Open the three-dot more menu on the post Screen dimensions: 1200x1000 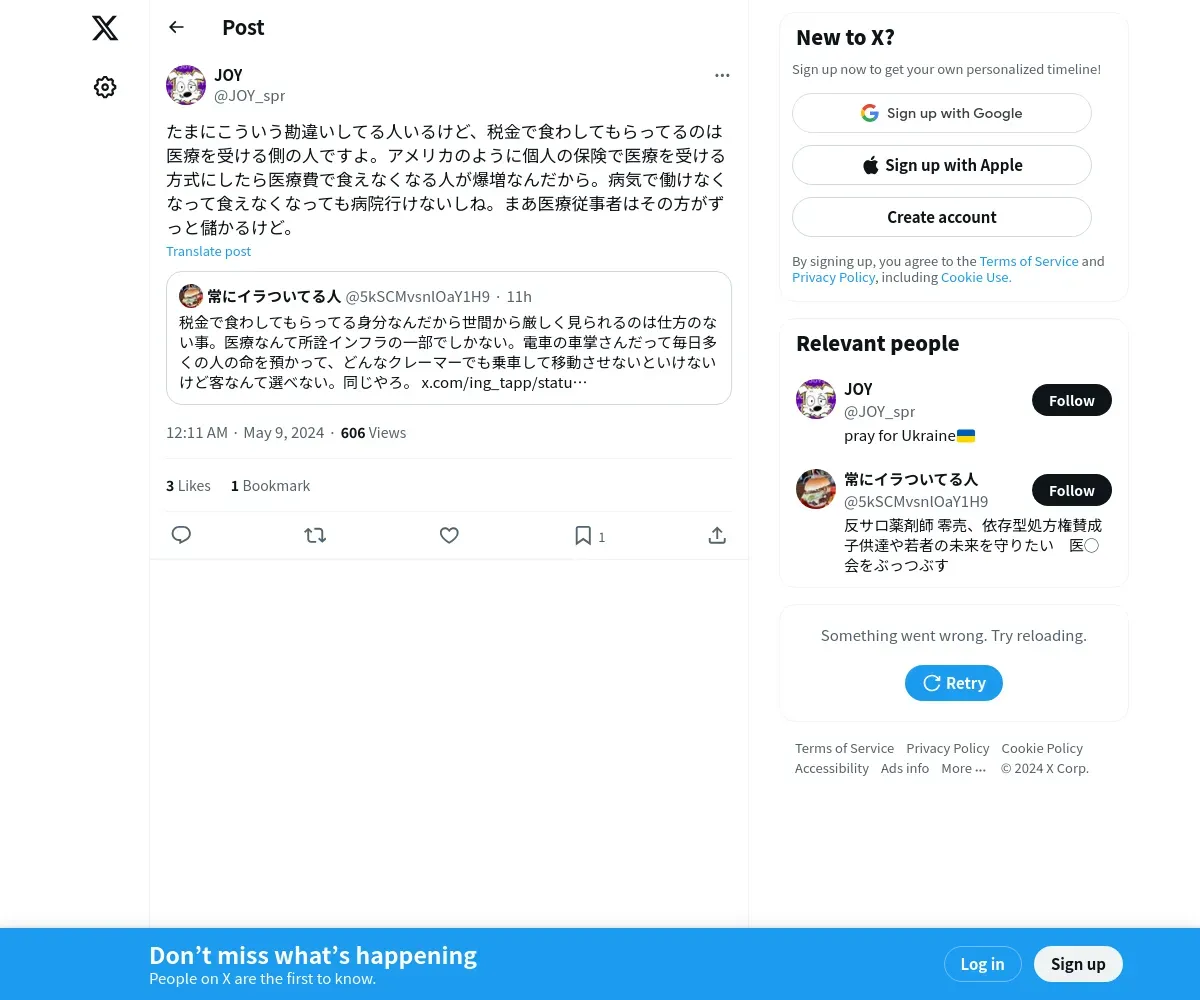tap(722, 75)
